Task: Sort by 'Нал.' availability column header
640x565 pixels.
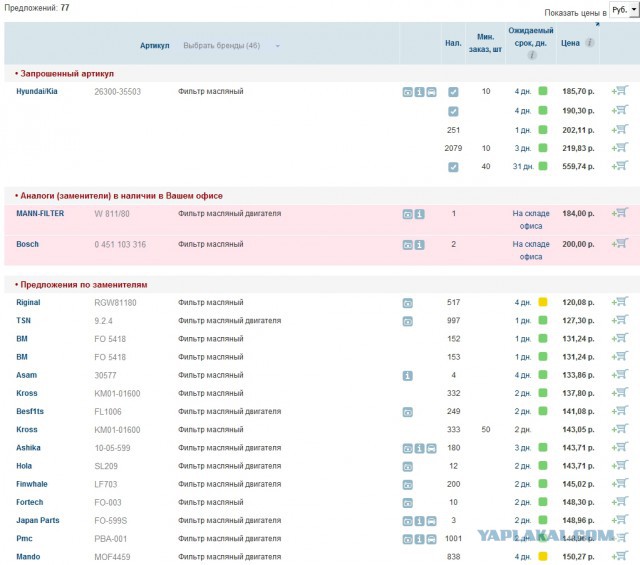Action: (x=453, y=44)
